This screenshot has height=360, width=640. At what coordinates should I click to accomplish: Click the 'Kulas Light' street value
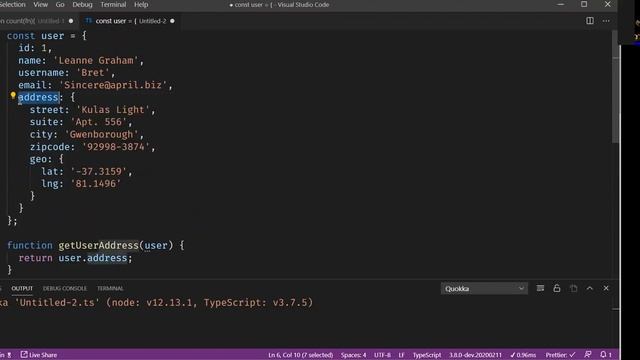pyautogui.click(x=113, y=110)
